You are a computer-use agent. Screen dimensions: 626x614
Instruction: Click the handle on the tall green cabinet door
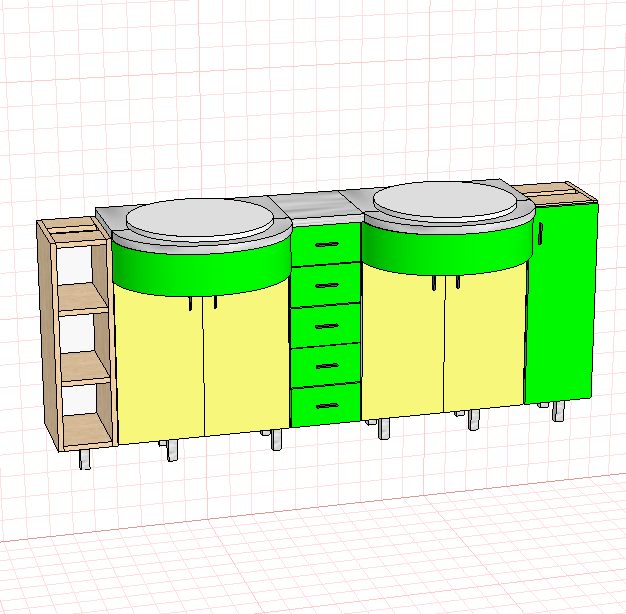coord(540,234)
